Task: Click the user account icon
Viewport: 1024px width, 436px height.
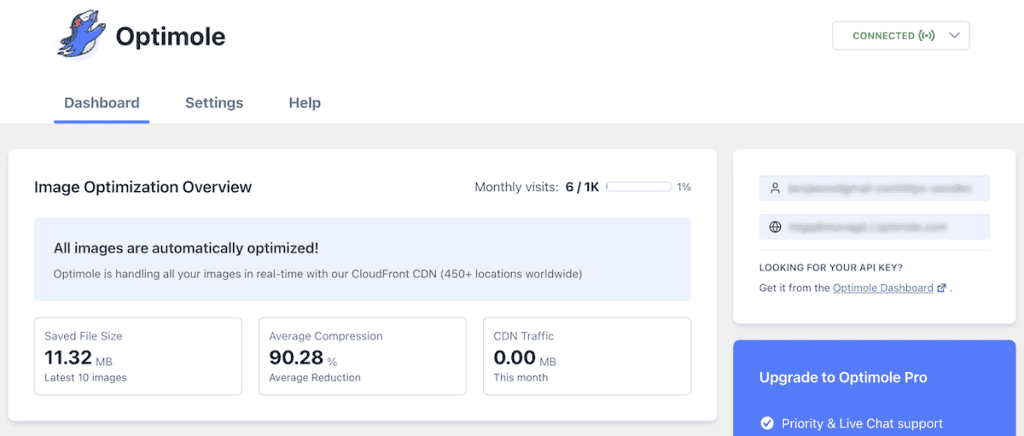Action: point(775,189)
